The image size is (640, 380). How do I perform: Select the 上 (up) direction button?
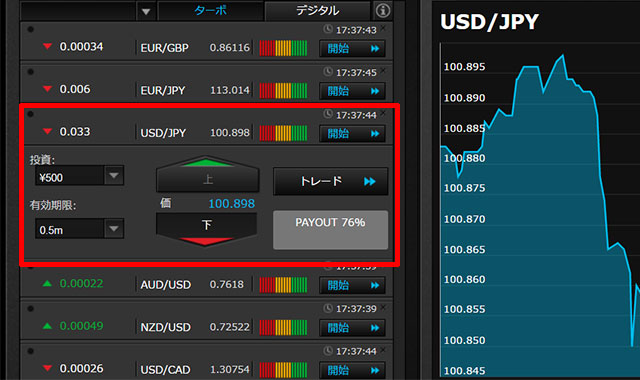pos(207,174)
